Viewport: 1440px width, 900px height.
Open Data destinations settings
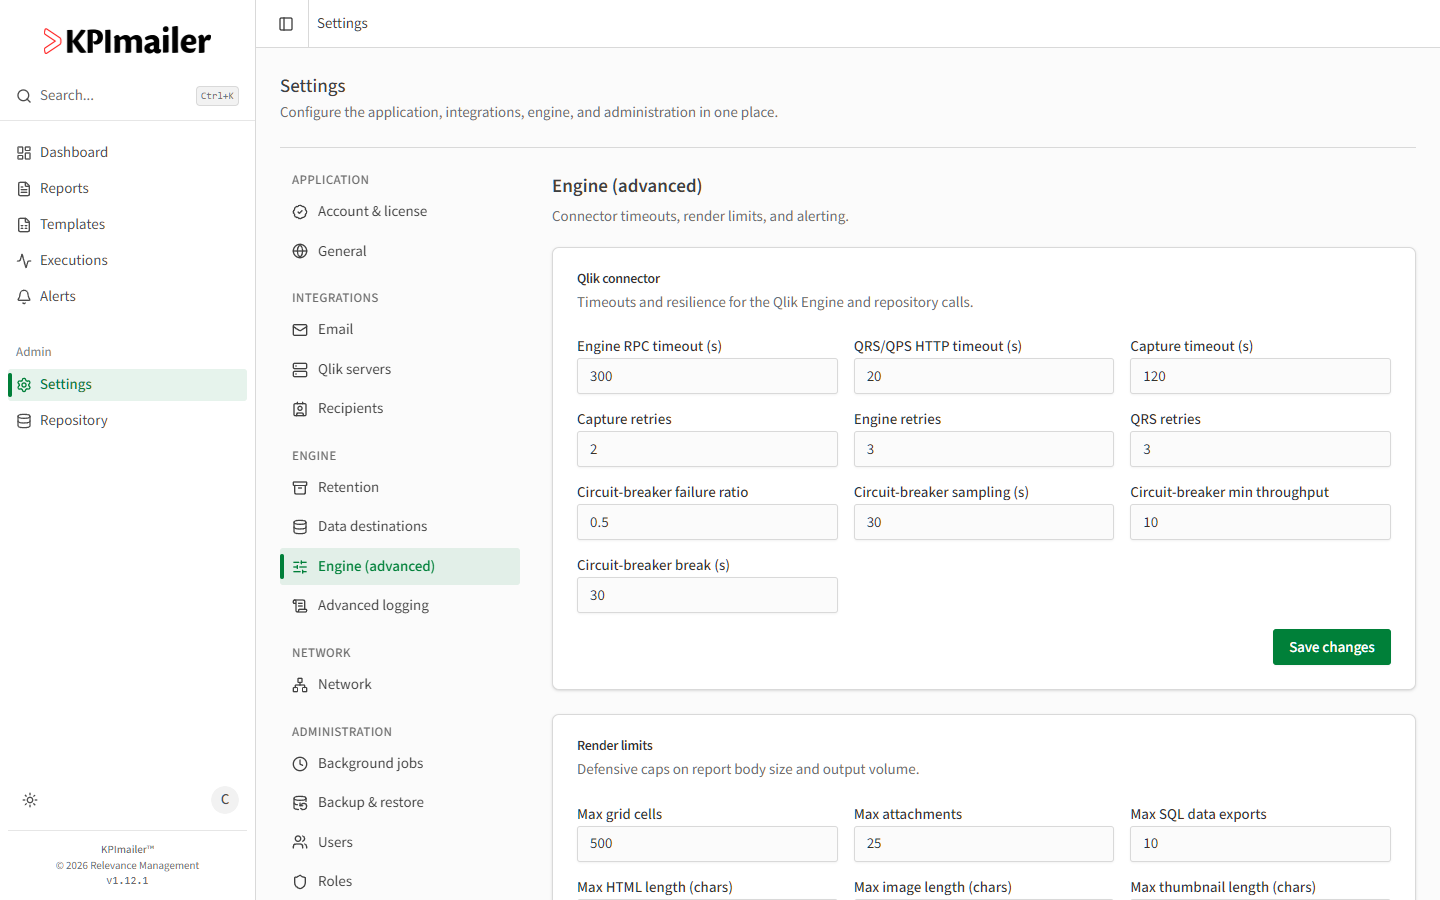tap(400, 527)
